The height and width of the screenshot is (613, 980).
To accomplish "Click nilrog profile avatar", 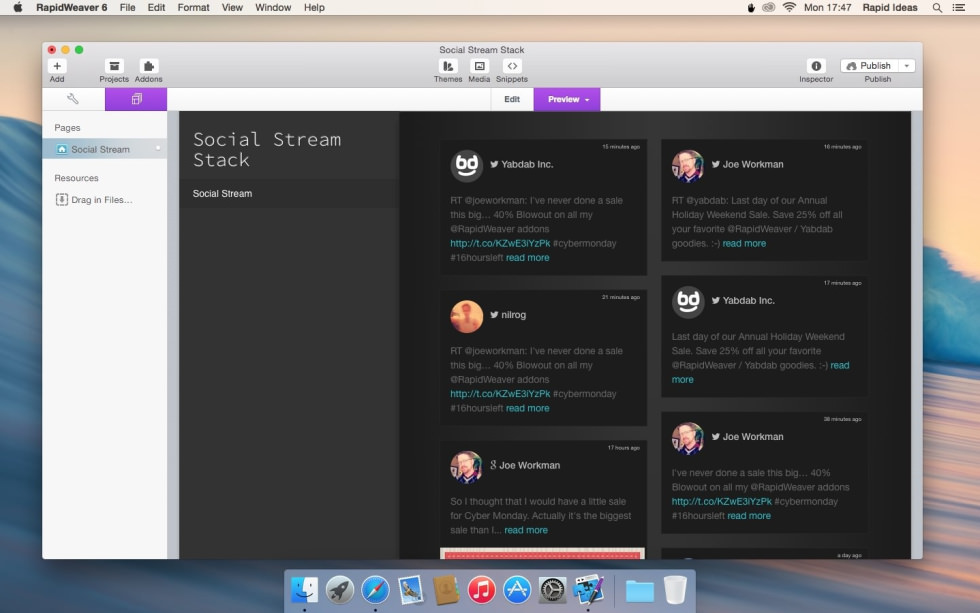I will click(466, 316).
